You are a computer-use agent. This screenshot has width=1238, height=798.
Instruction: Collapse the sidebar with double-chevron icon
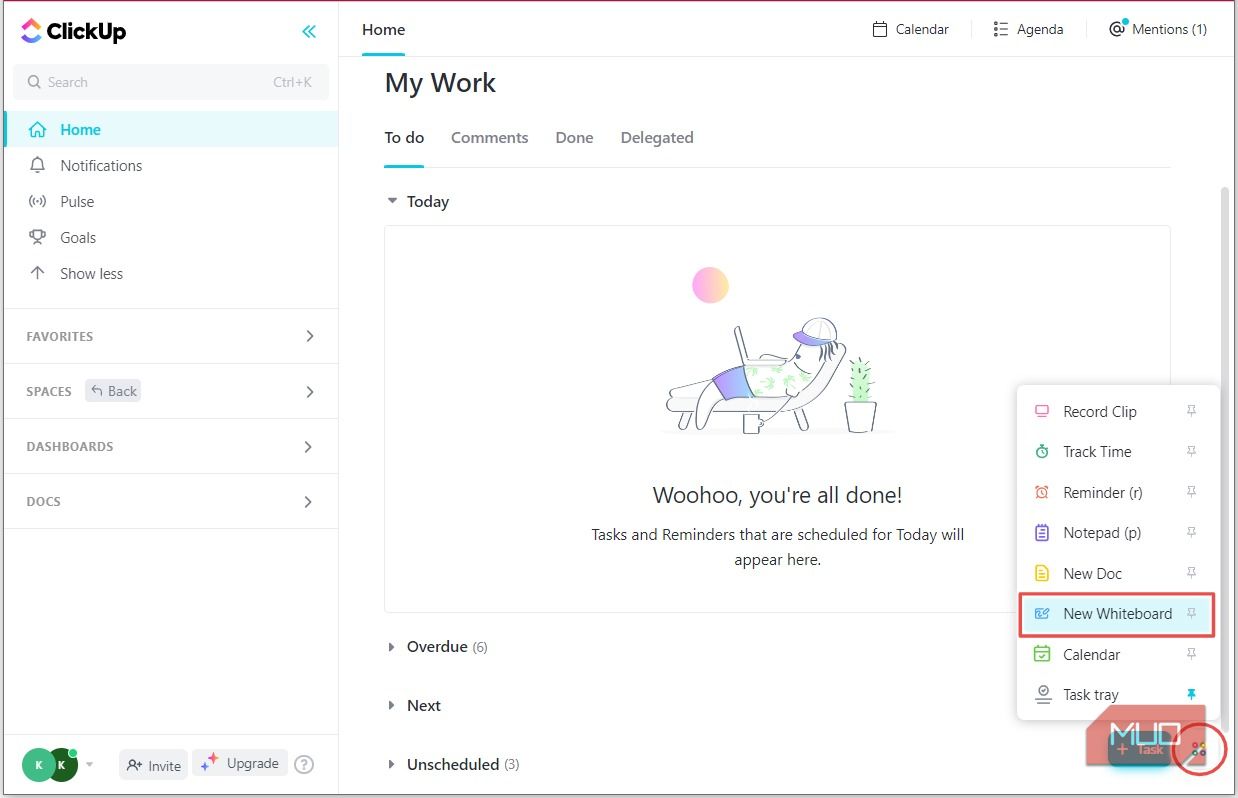tap(309, 31)
